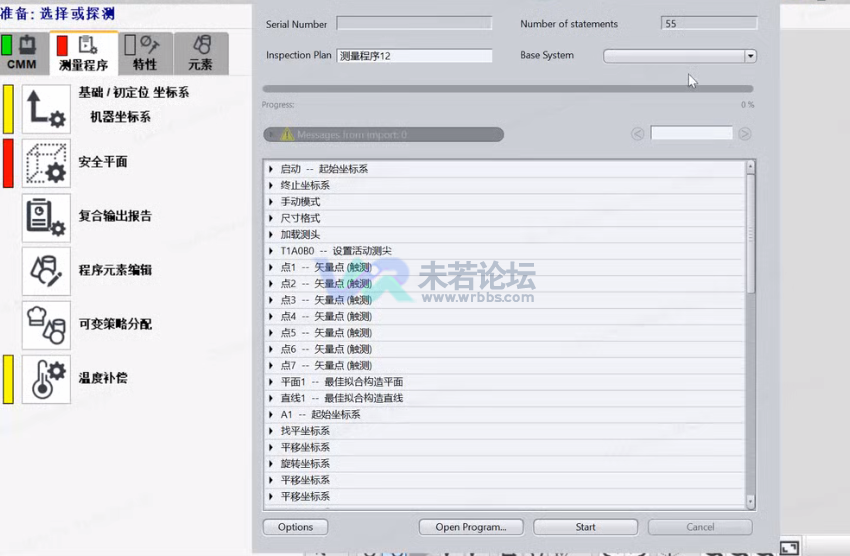Click the 复合输出报告 label text
This screenshot has width=850, height=556.
point(115,216)
